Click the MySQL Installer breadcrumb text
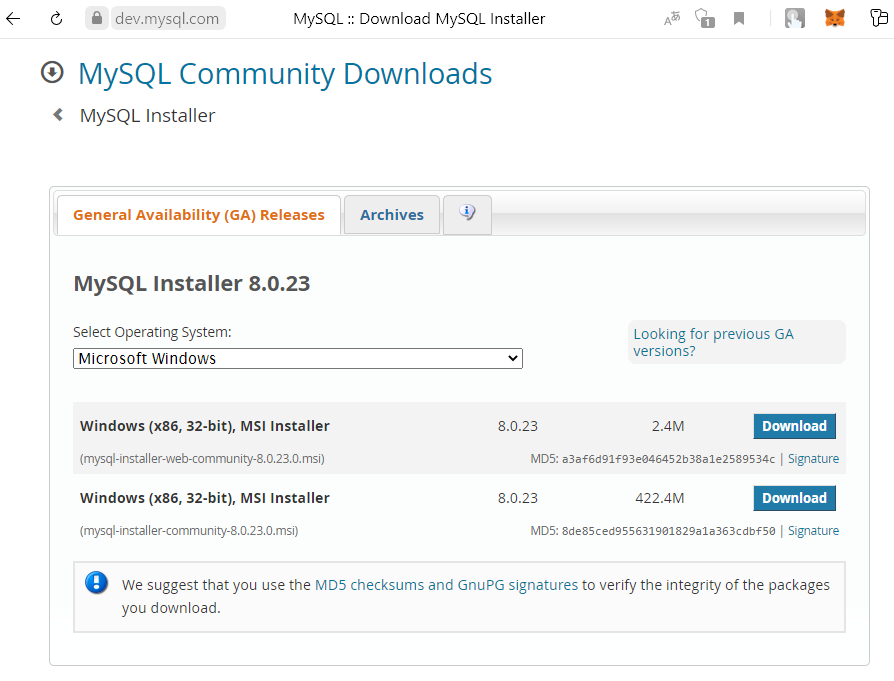 147,115
